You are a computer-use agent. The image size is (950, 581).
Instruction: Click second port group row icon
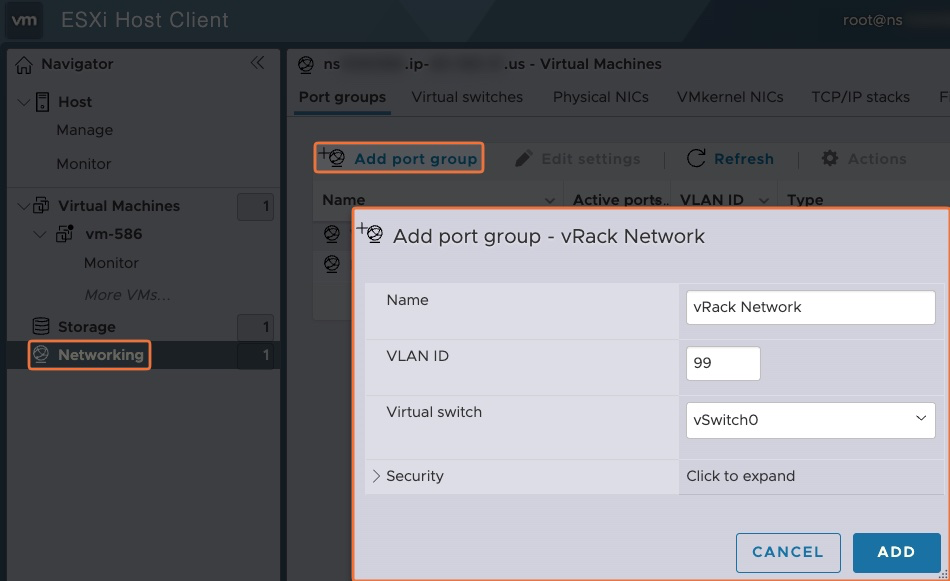[x=331, y=264]
